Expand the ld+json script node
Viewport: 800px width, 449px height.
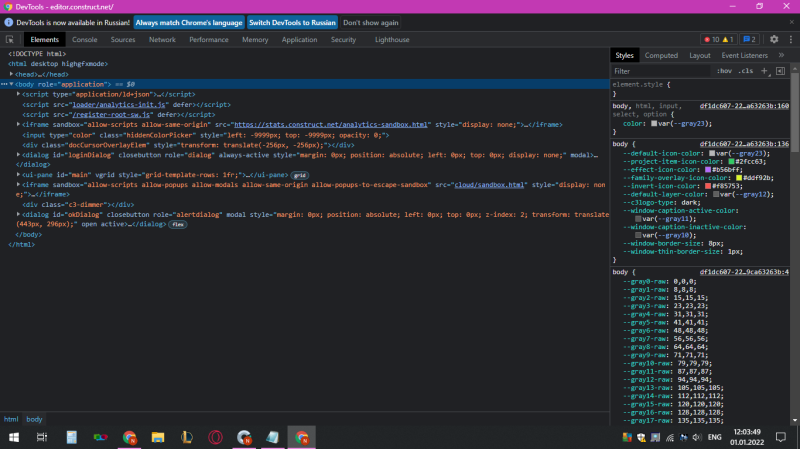(x=18, y=94)
